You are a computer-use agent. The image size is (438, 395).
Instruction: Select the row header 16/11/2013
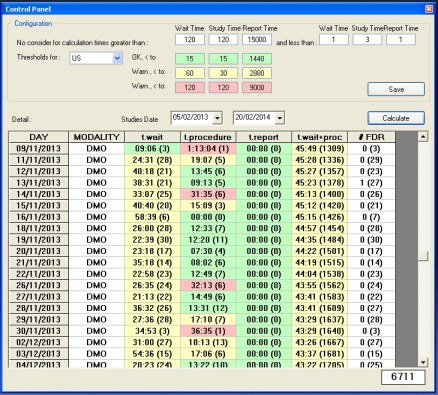(x=39, y=217)
